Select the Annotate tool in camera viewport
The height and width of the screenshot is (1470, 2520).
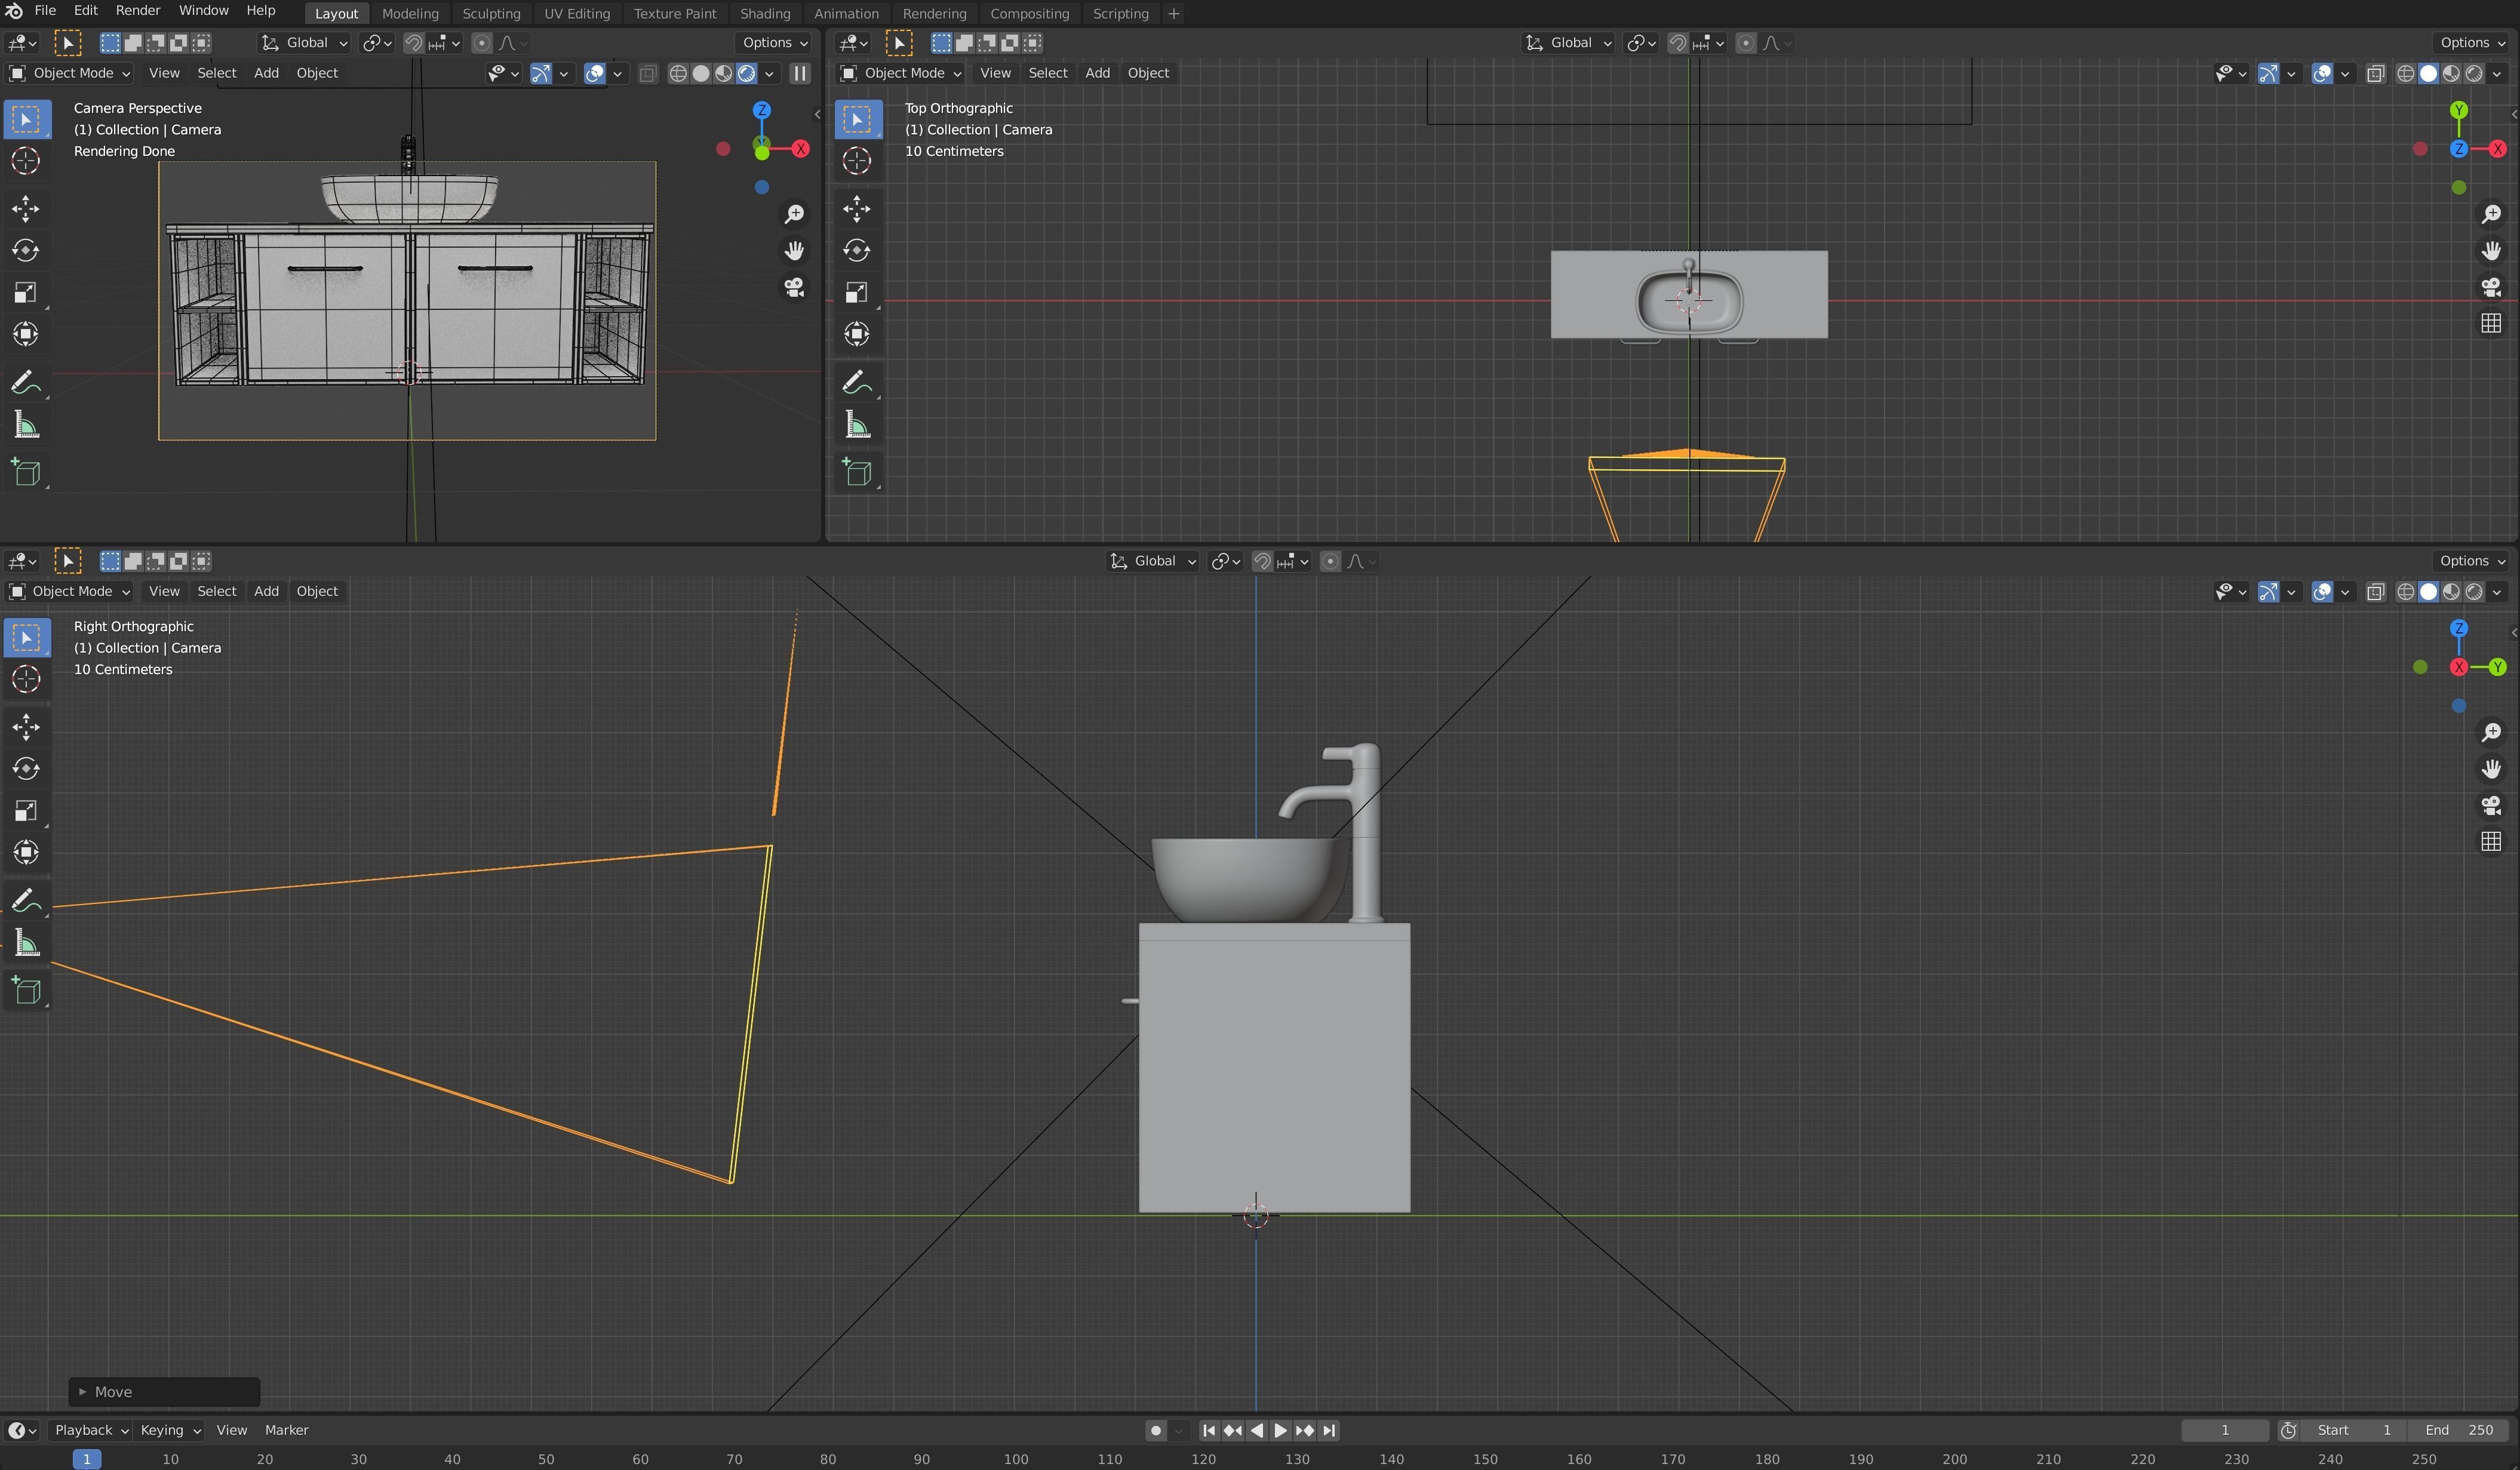(26, 383)
